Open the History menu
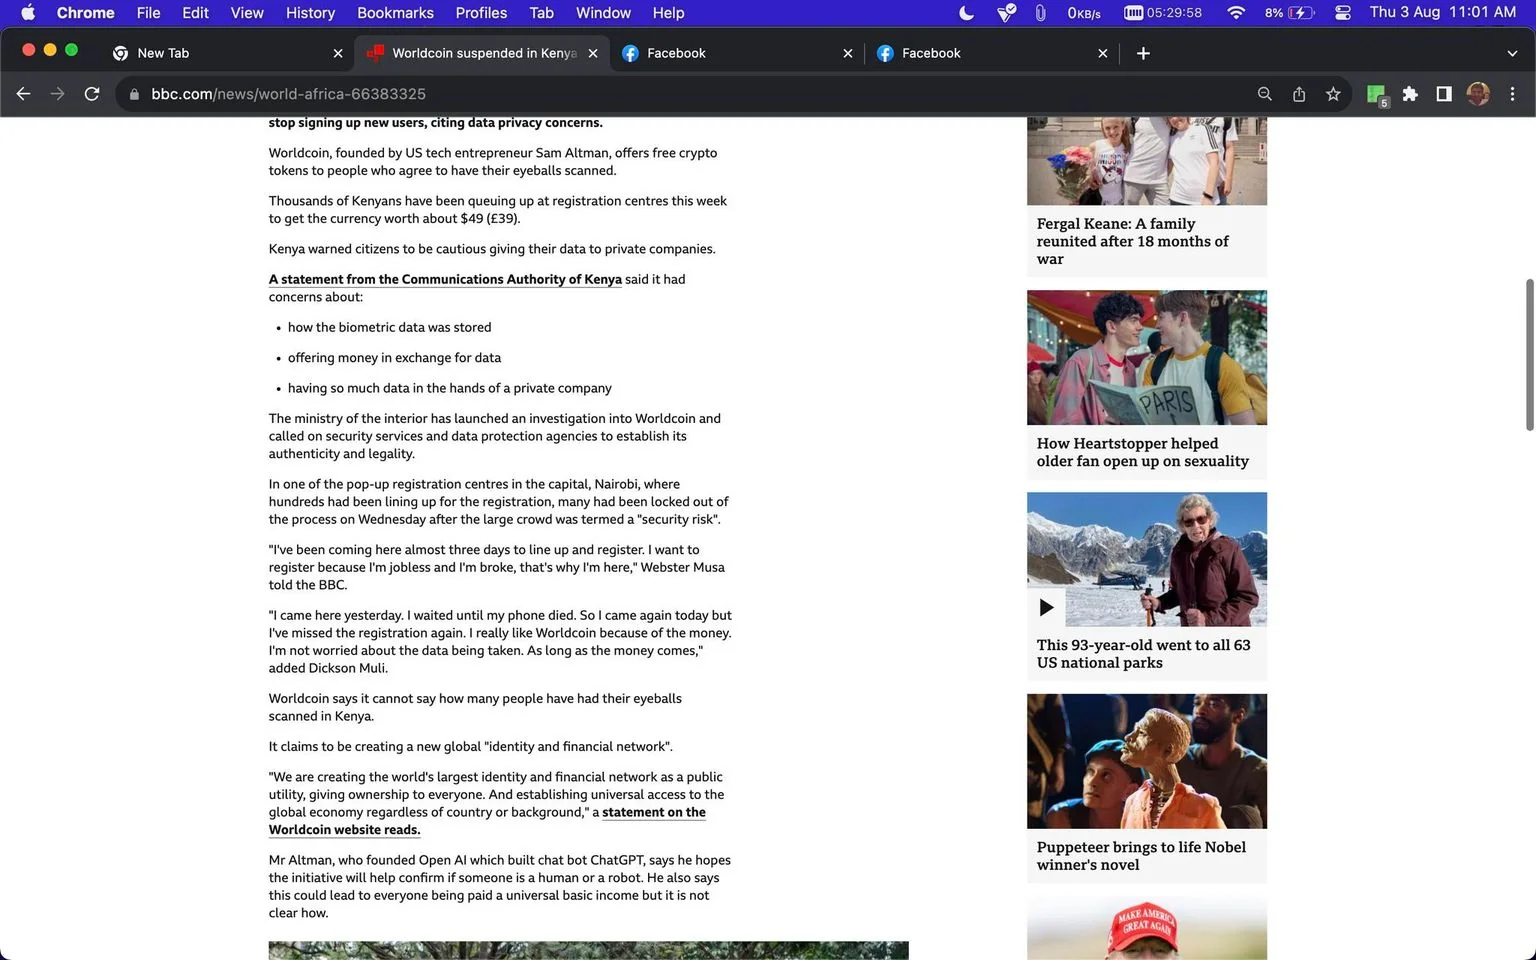Viewport: 1536px width, 960px height. pyautogui.click(x=310, y=13)
